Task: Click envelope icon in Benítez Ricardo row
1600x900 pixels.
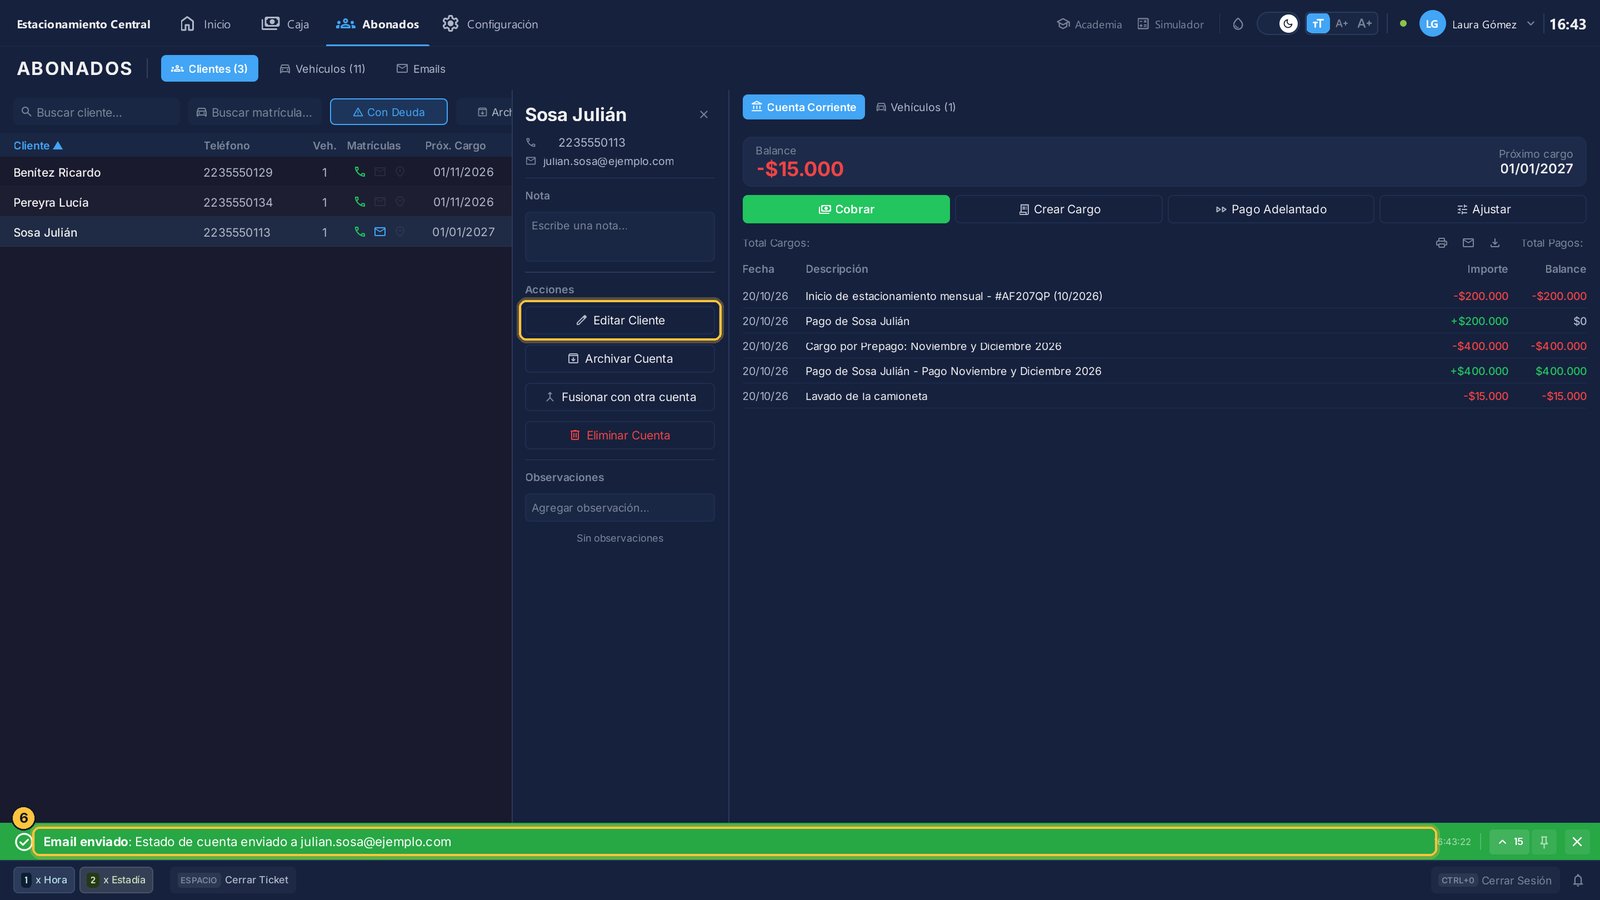Action: tap(380, 172)
